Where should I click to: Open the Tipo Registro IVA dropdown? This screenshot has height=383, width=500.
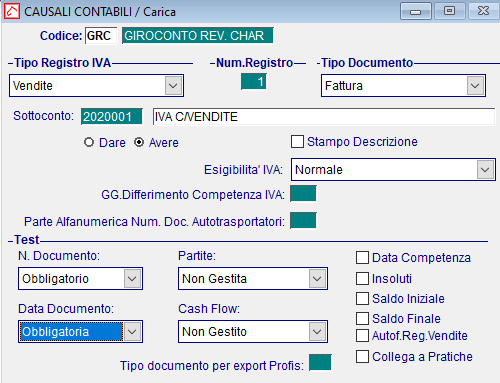173,86
